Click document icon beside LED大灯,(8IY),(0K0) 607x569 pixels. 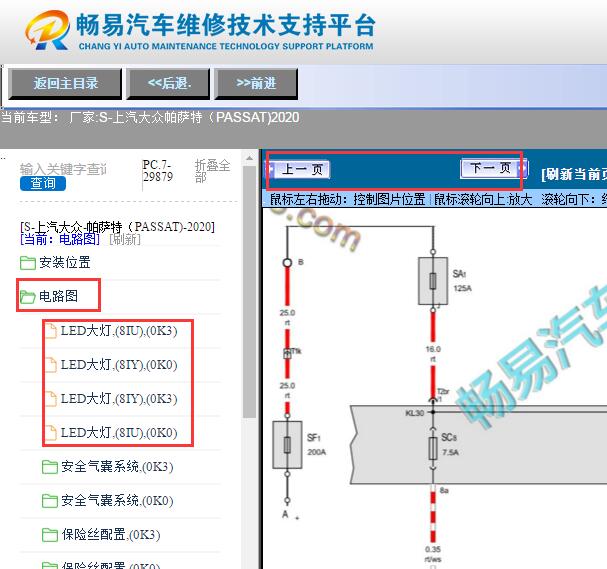click(x=51, y=365)
